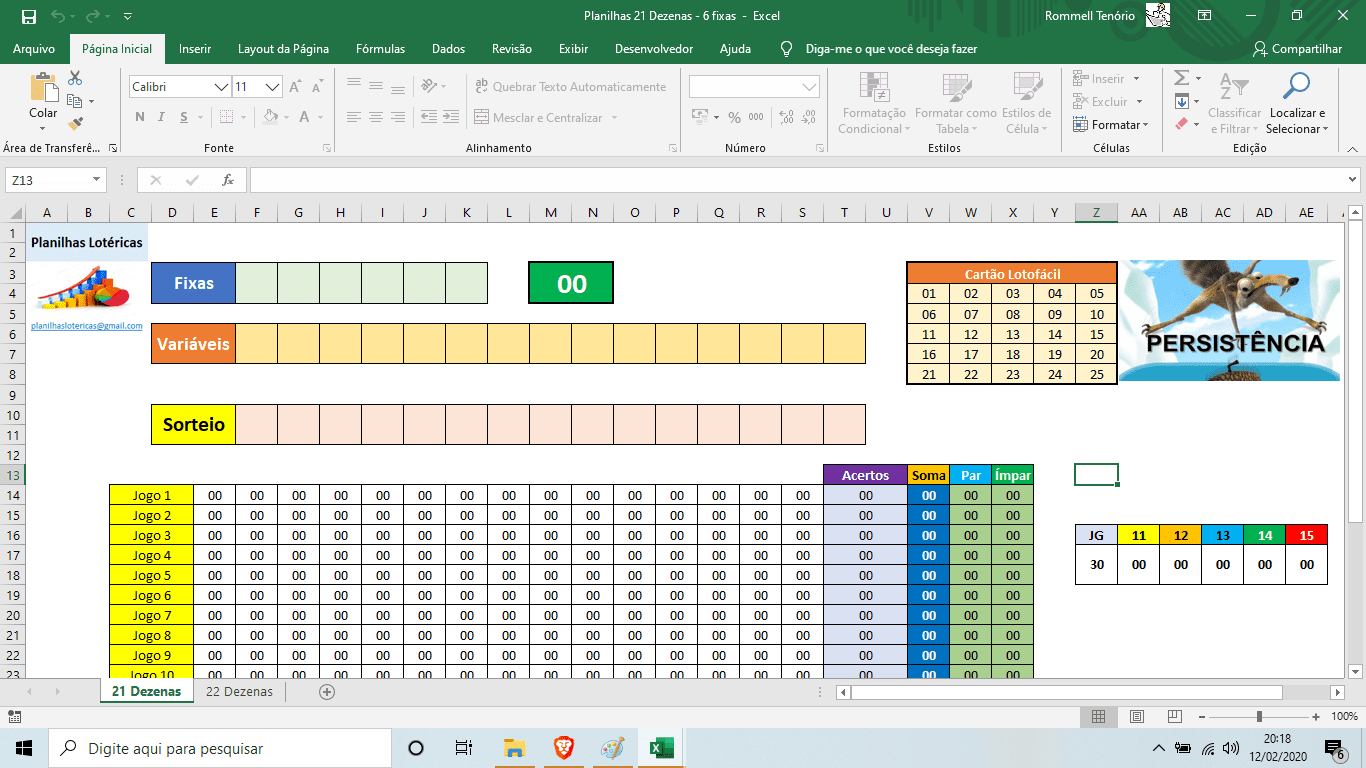Add a new sheet with plus icon
This screenshot has width=1366, height=768.
pyautogui.click(x=326, y=691)
